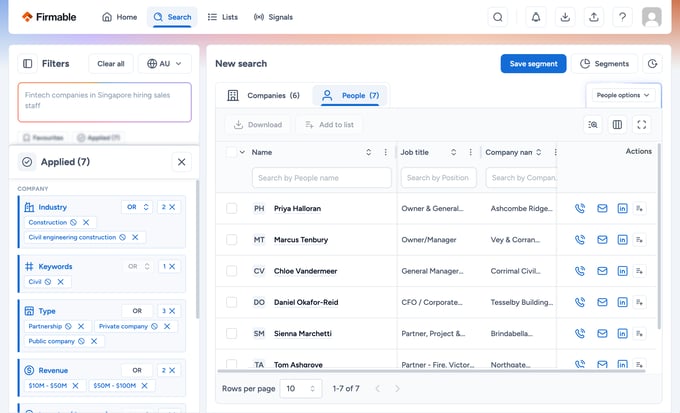Sort by Company name column arrows
The height and width of the screenshot is (413, 680).
pos(538,152)
